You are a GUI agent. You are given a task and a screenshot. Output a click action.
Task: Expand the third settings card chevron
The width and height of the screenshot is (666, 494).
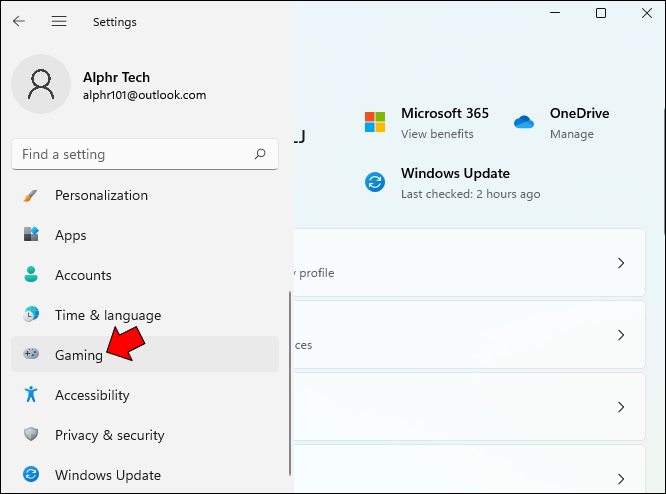click(621, 407)
